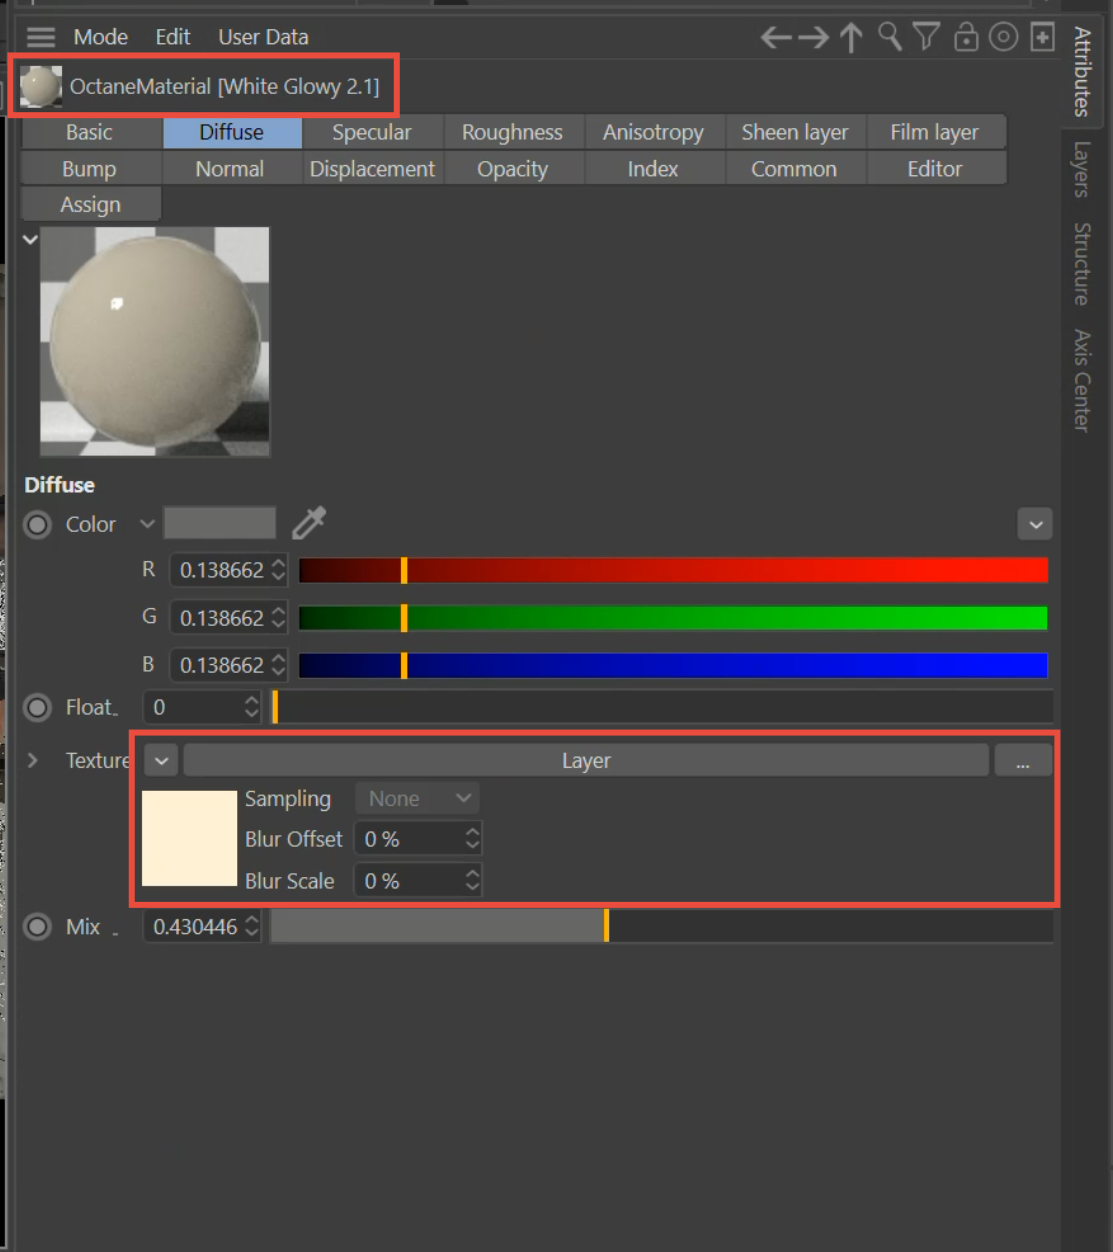Open the Roughness tab
The width and height of the screenshot is (1113, 1252).
[512, 132]
